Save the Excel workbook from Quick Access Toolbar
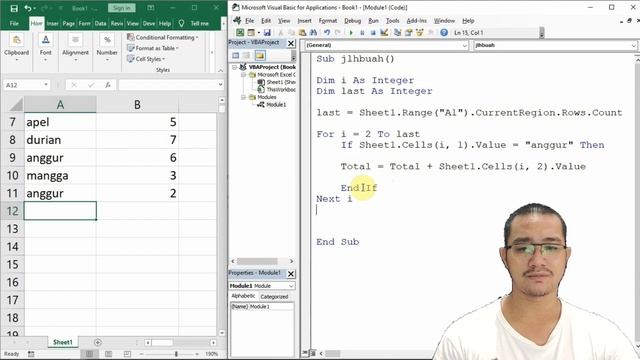Viewport: 640px width, 360px height. click(x=14, y=8)
